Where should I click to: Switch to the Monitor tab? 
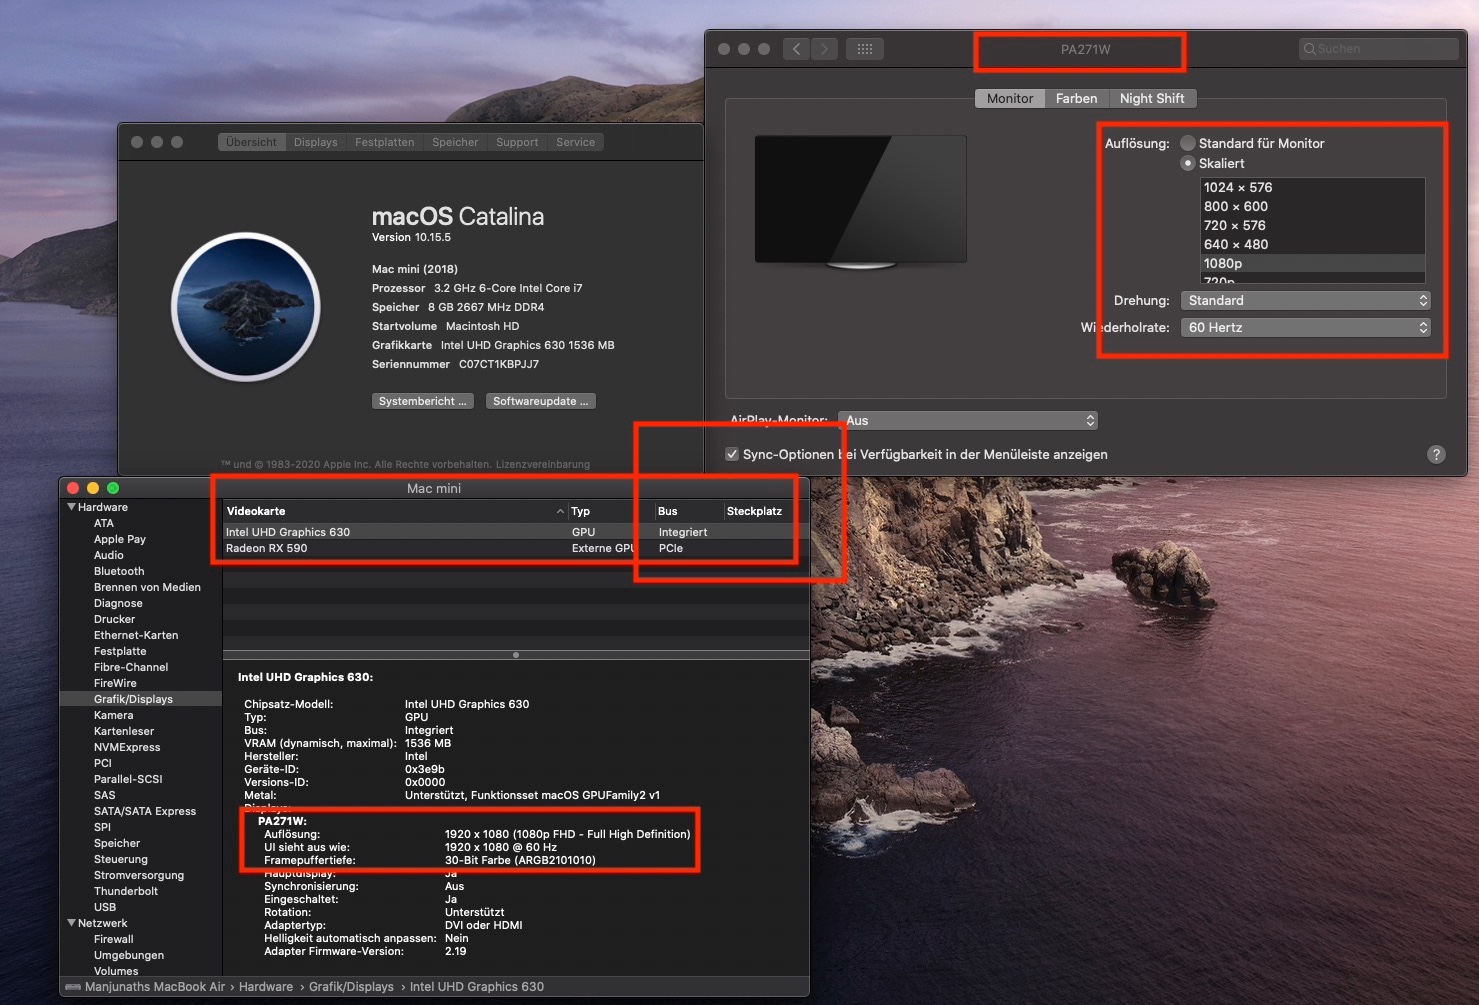pyautogui.click(x=1010, y=98)
